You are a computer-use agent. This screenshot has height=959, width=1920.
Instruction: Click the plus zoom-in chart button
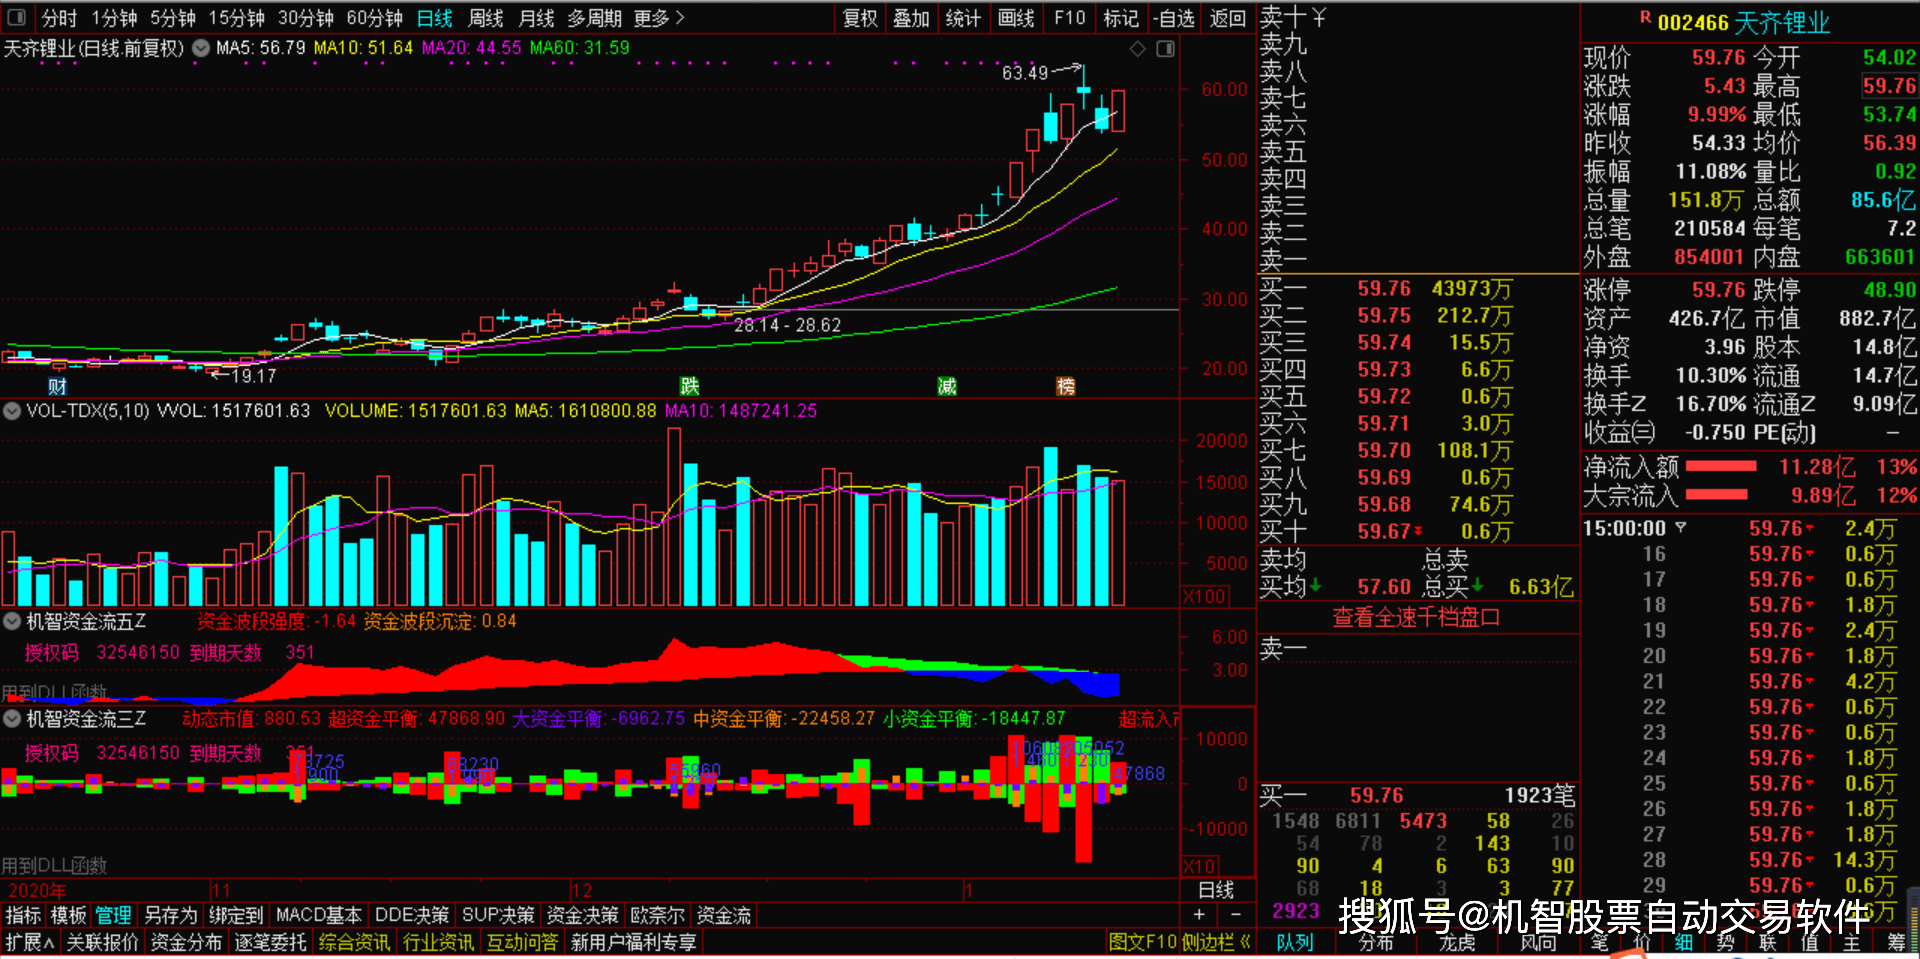point(1199,914)
